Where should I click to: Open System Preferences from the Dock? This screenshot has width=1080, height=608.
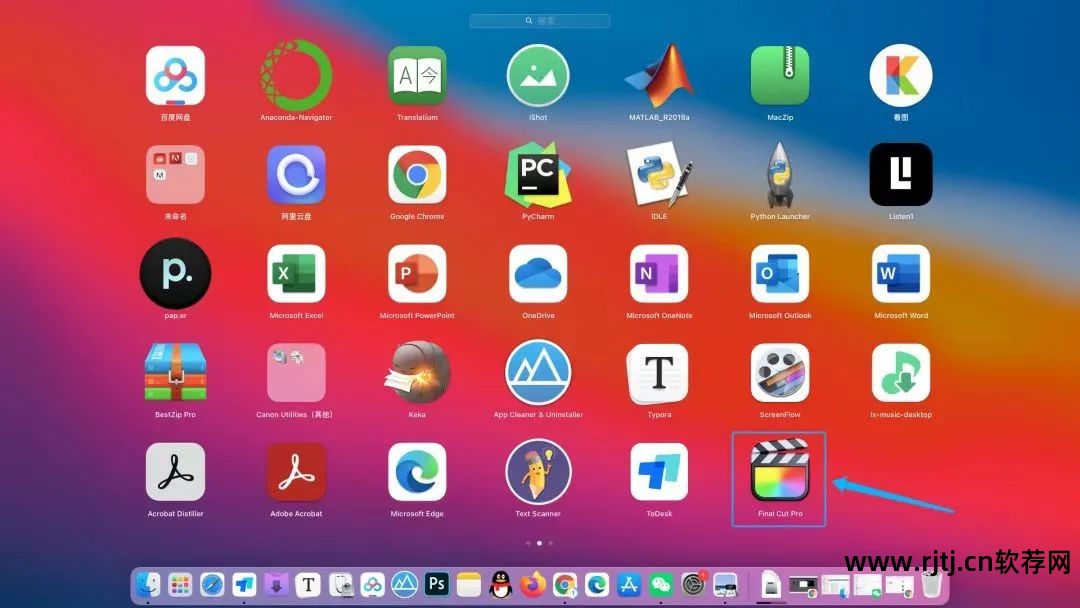(694, 585)
